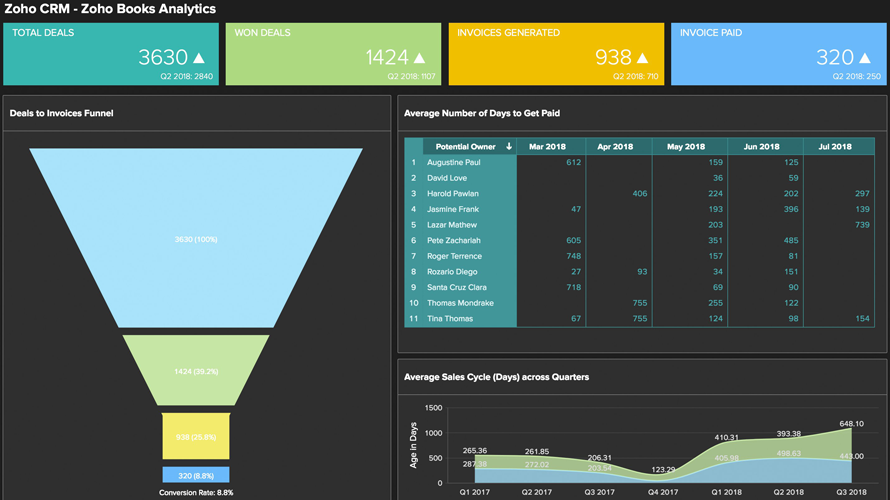Click Lazar Mathew's 739 value in Jul 2018
The height and width of the screenshot is (500, 890).
861,225
